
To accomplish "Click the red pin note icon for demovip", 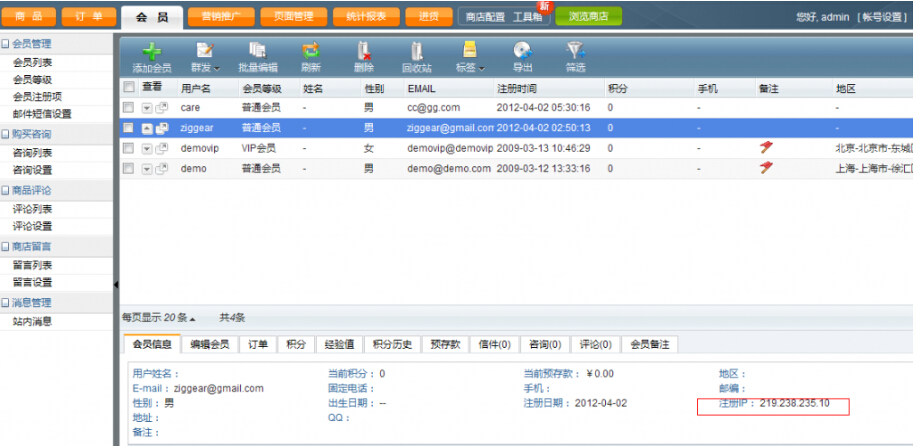I will click(x=766, y=148).
